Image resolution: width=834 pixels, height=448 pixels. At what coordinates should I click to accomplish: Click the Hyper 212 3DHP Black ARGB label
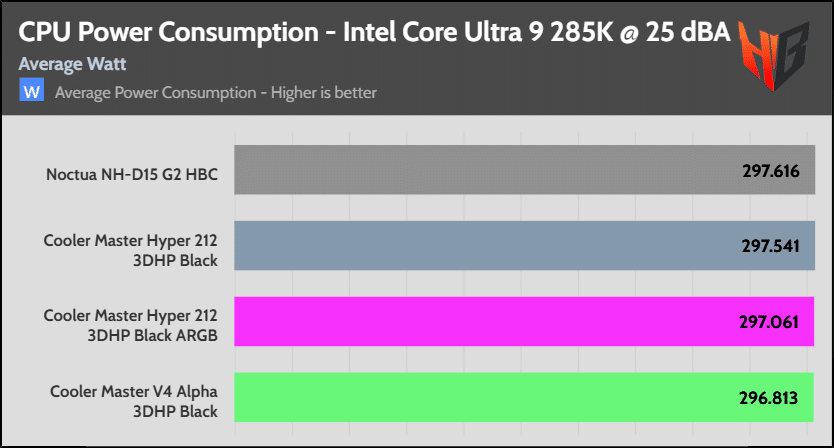[x=131, y=324]
